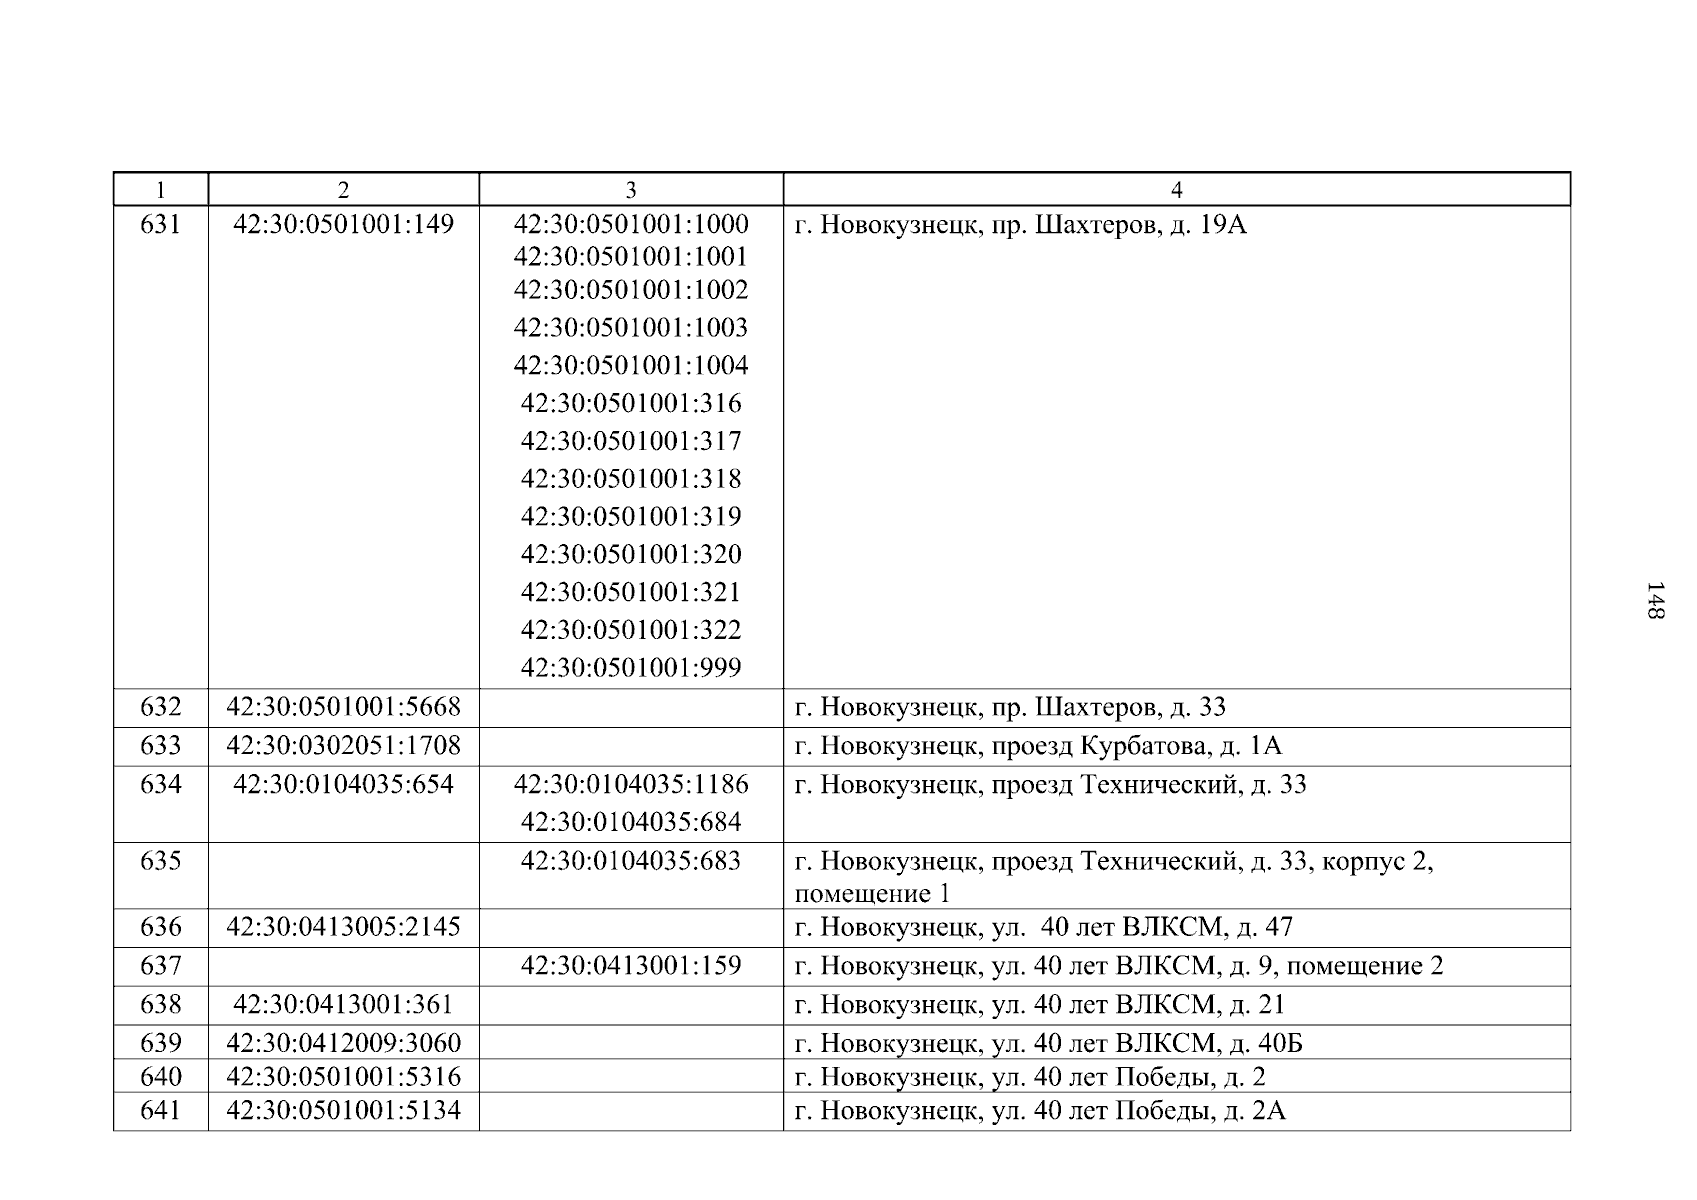Click cadastral number 42:30:0501001:149
Screen dimensions: 1697x1200
[x=343, y=224]
